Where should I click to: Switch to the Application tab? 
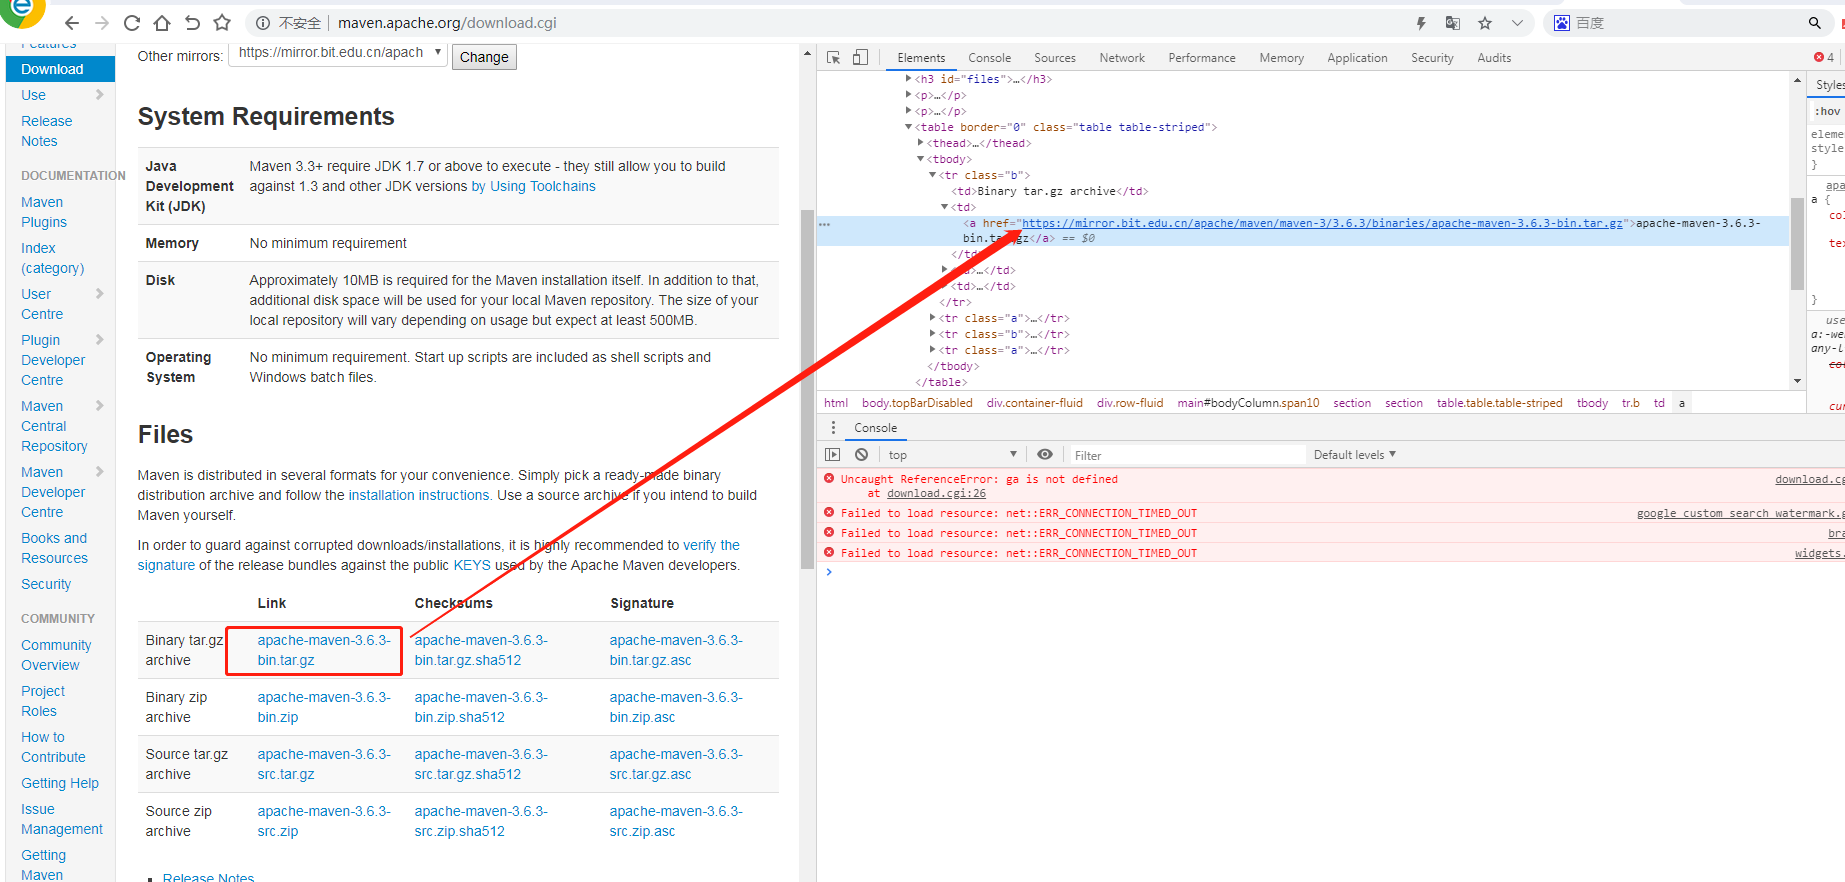click(1357, 58)
